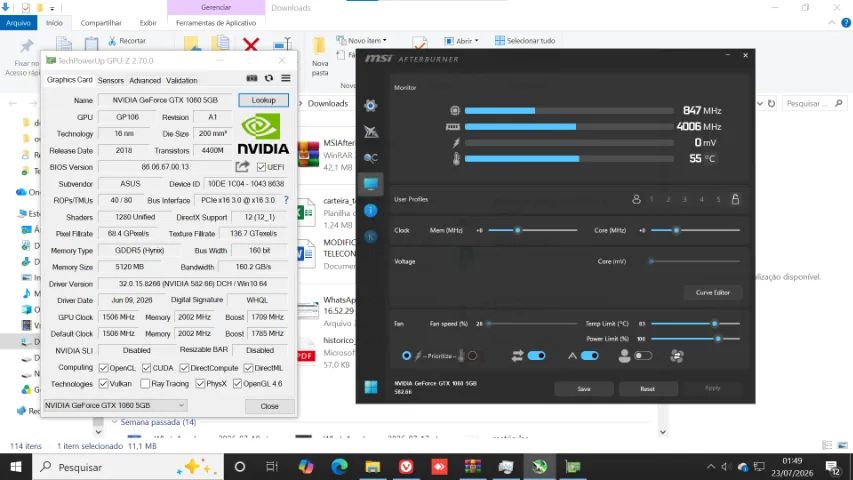Click Lookup button in GPU-Z
This screenshot has height=480, width=853.
point(263,100)
